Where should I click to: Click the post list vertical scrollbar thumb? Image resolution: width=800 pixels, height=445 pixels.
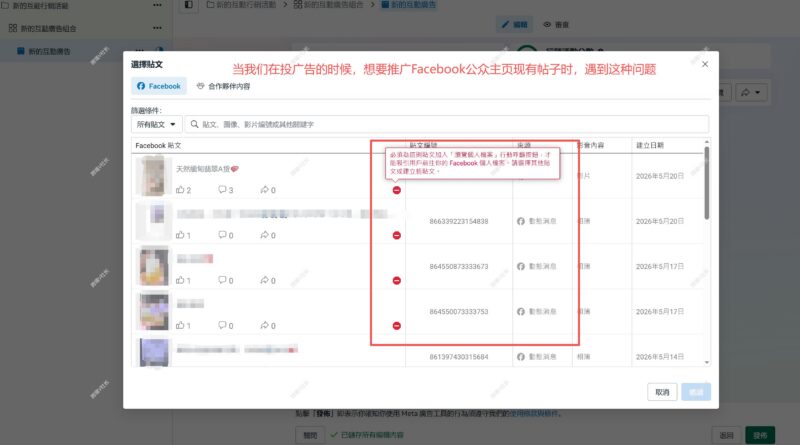[x=707, y=183]
